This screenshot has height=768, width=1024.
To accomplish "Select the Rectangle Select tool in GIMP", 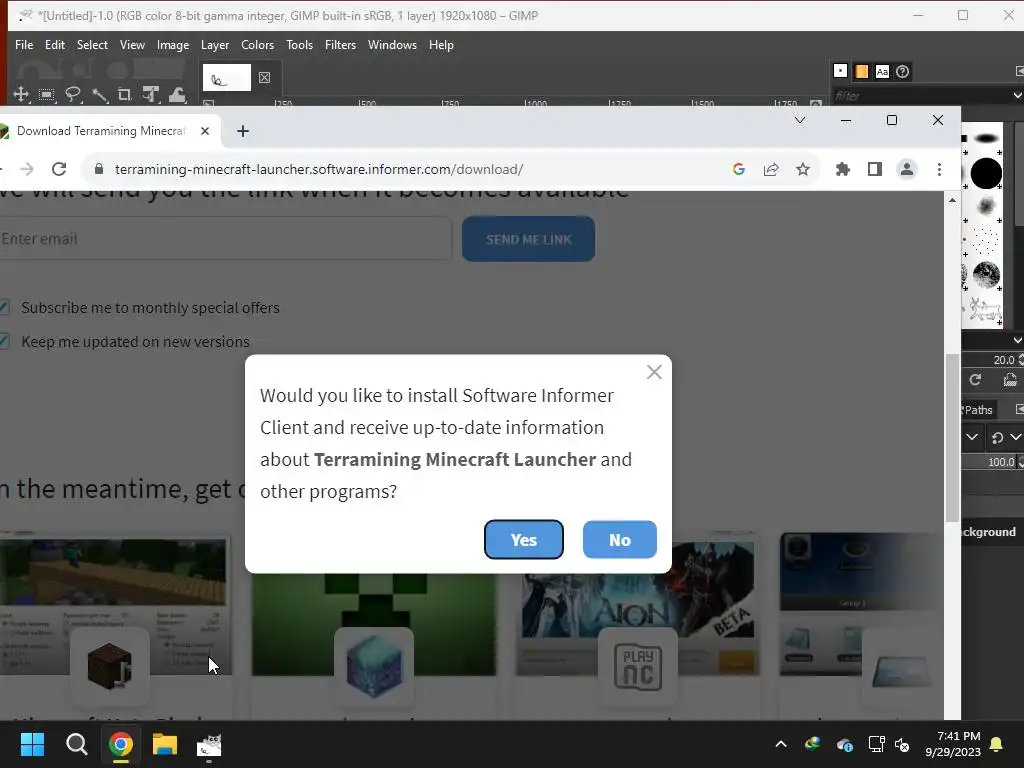I will pyautogui.click(x=46, y=95).
